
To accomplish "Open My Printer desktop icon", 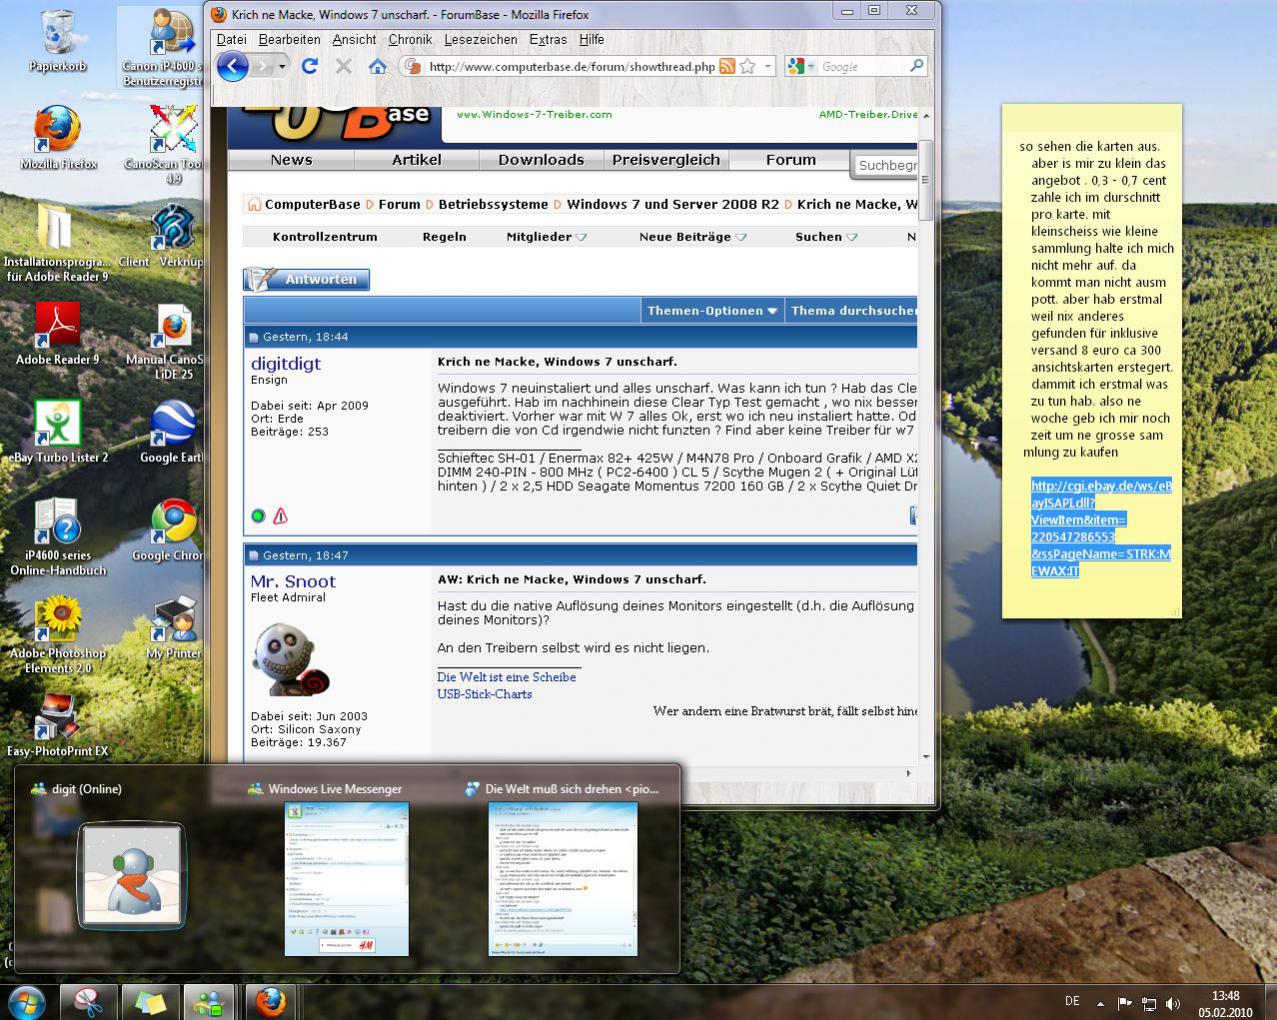I will pos(173,627).
